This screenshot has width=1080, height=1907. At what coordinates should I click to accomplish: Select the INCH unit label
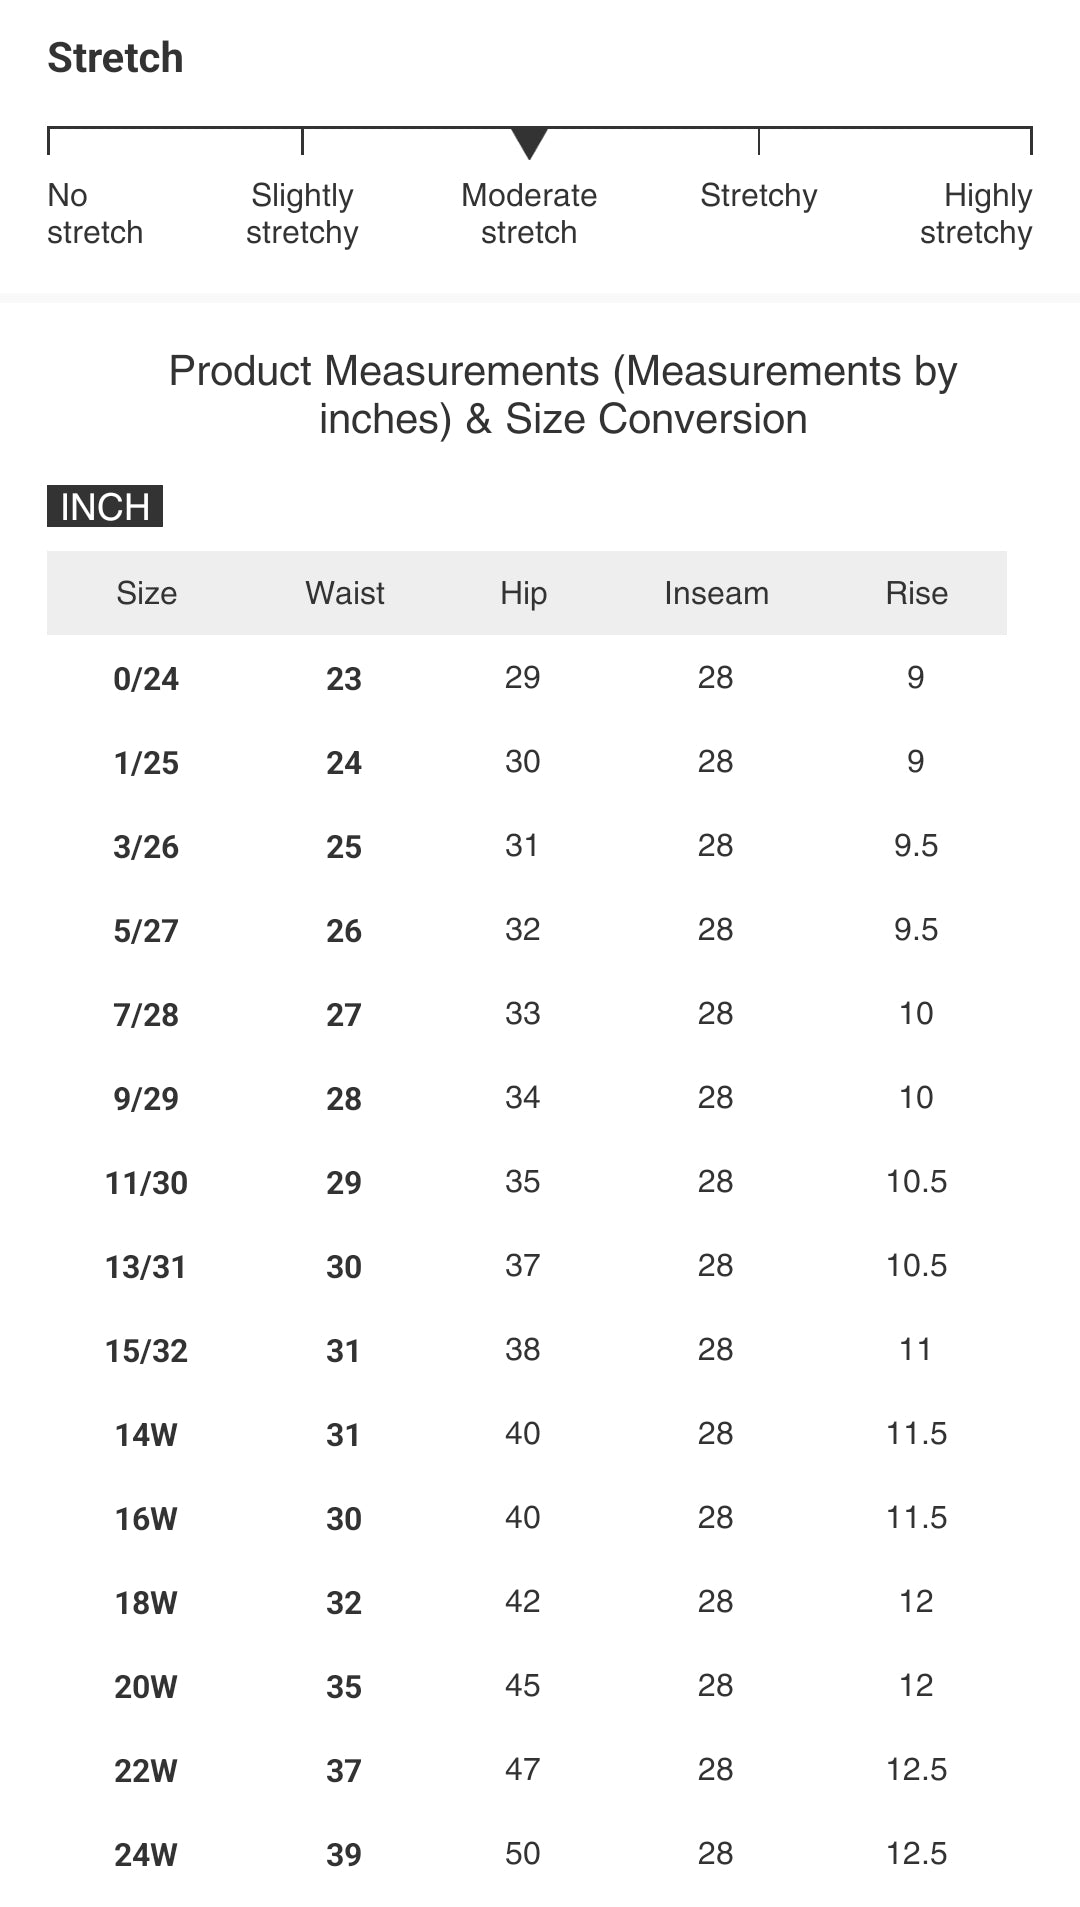[x=105, y=507]
